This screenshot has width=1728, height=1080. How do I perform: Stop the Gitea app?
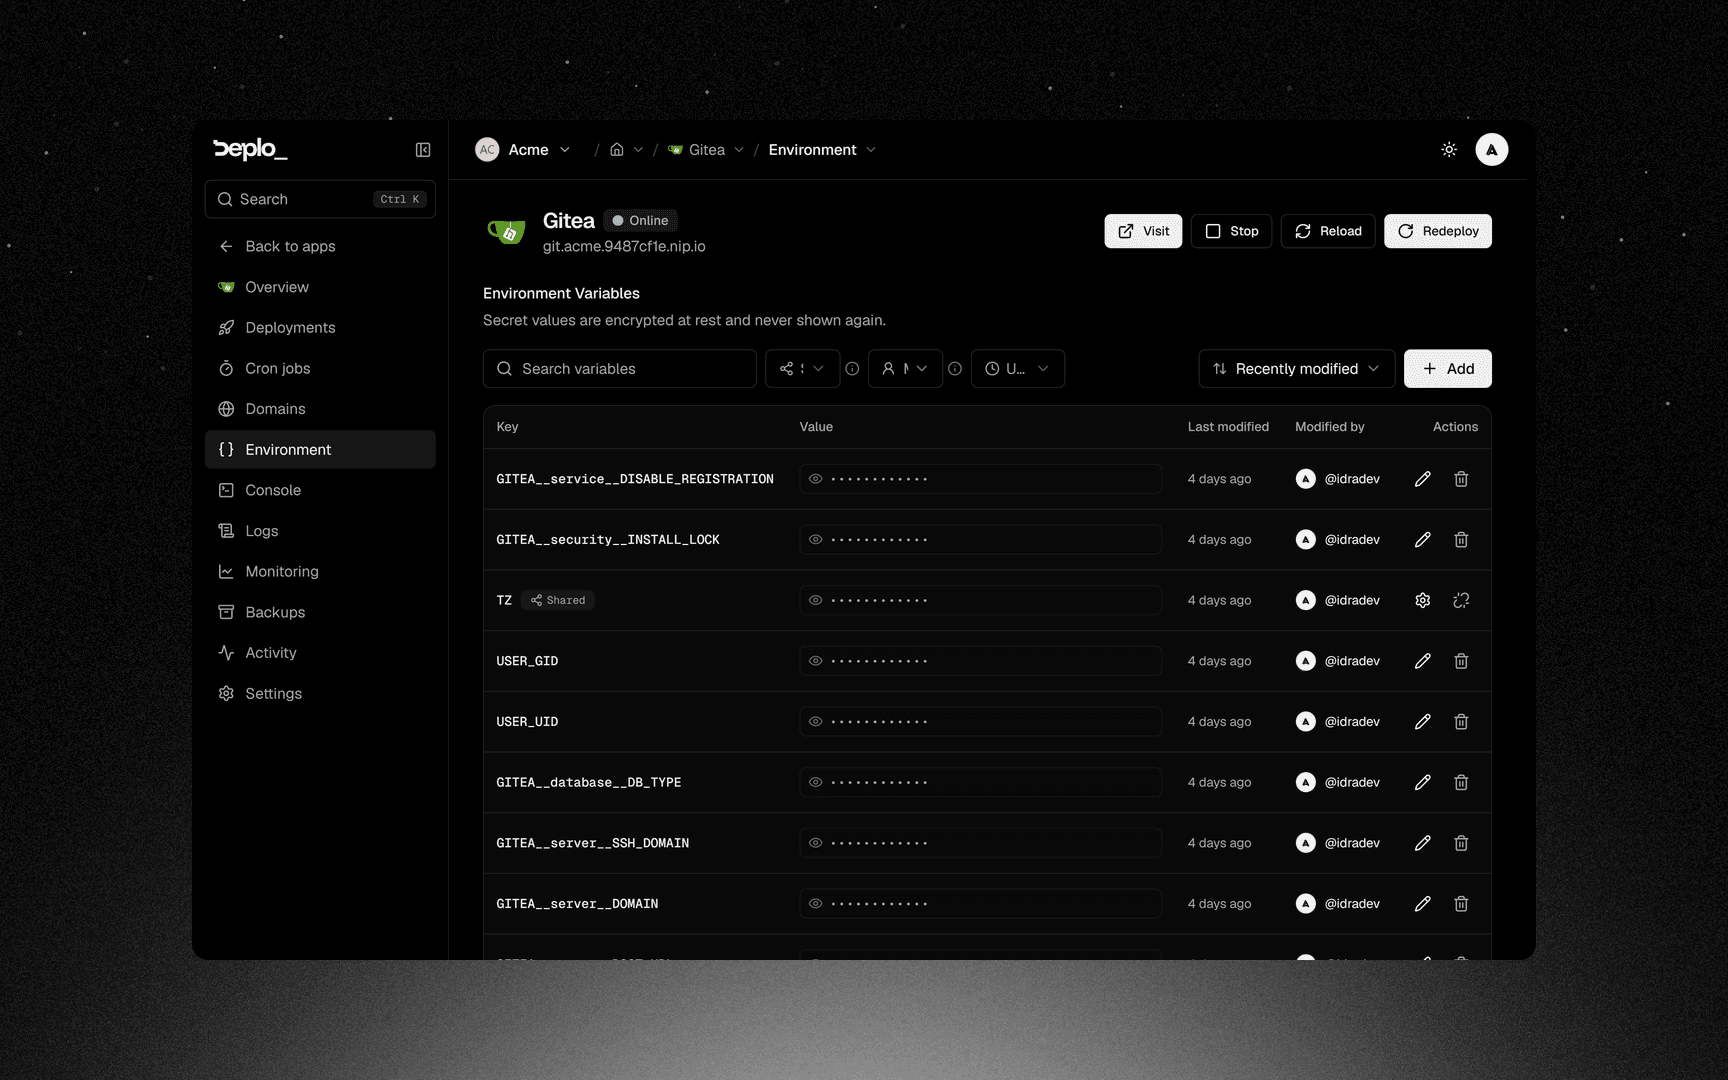coord(1231,231)
